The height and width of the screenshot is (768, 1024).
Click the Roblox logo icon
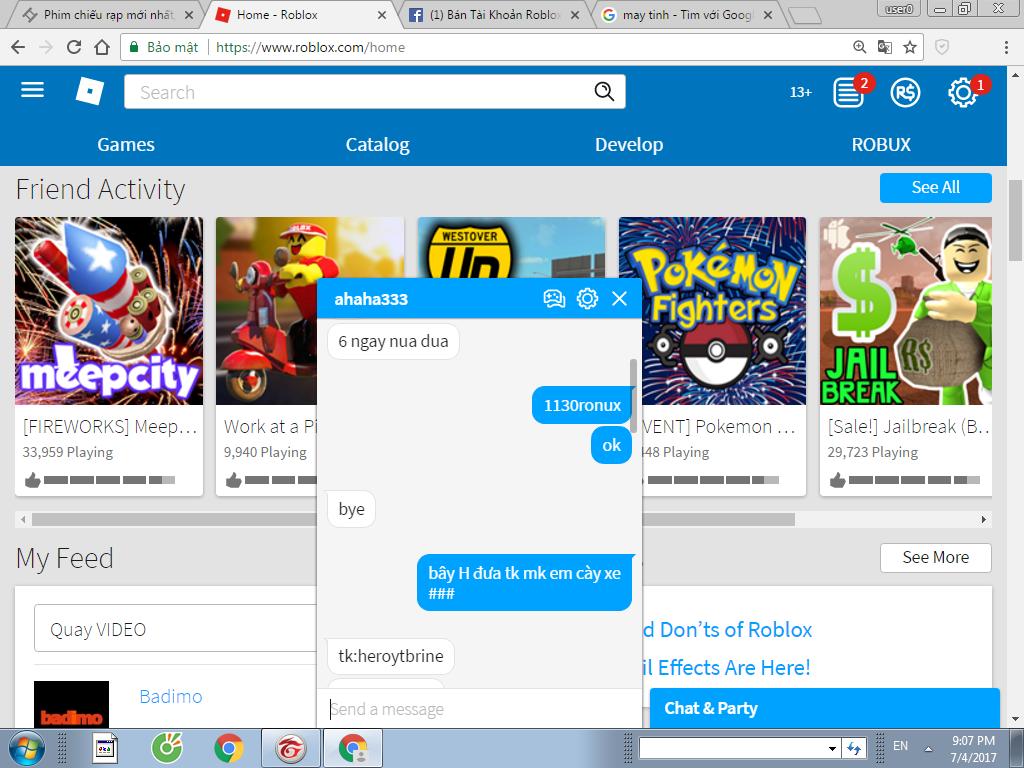pos(89,91)
